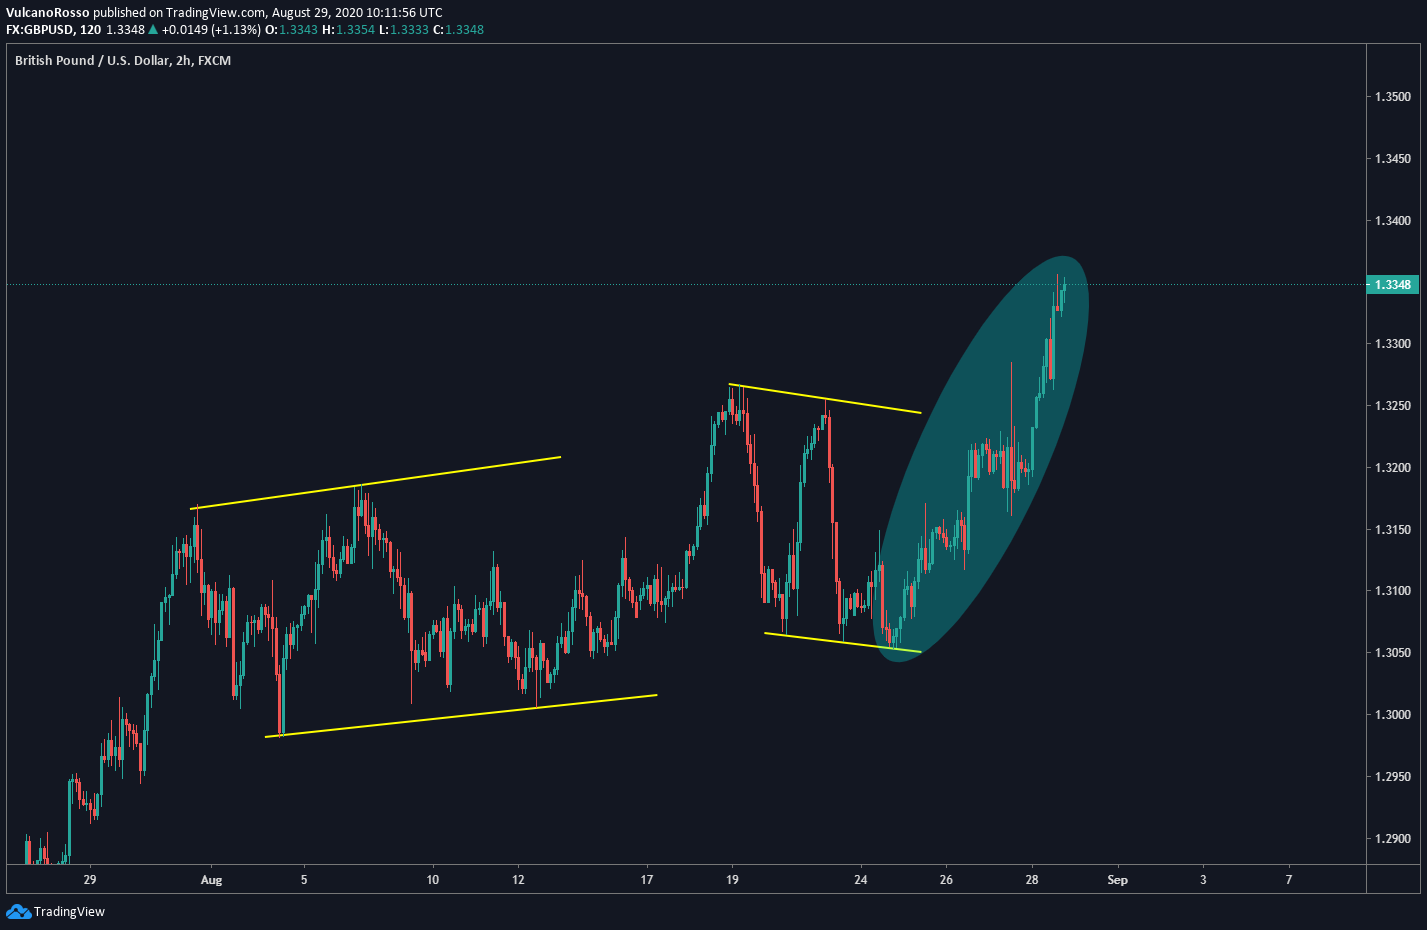Screen dimensions: 1427x930
Task: Click the +0.0149 (+1.13%) change value
Action: tap(211, 30)
